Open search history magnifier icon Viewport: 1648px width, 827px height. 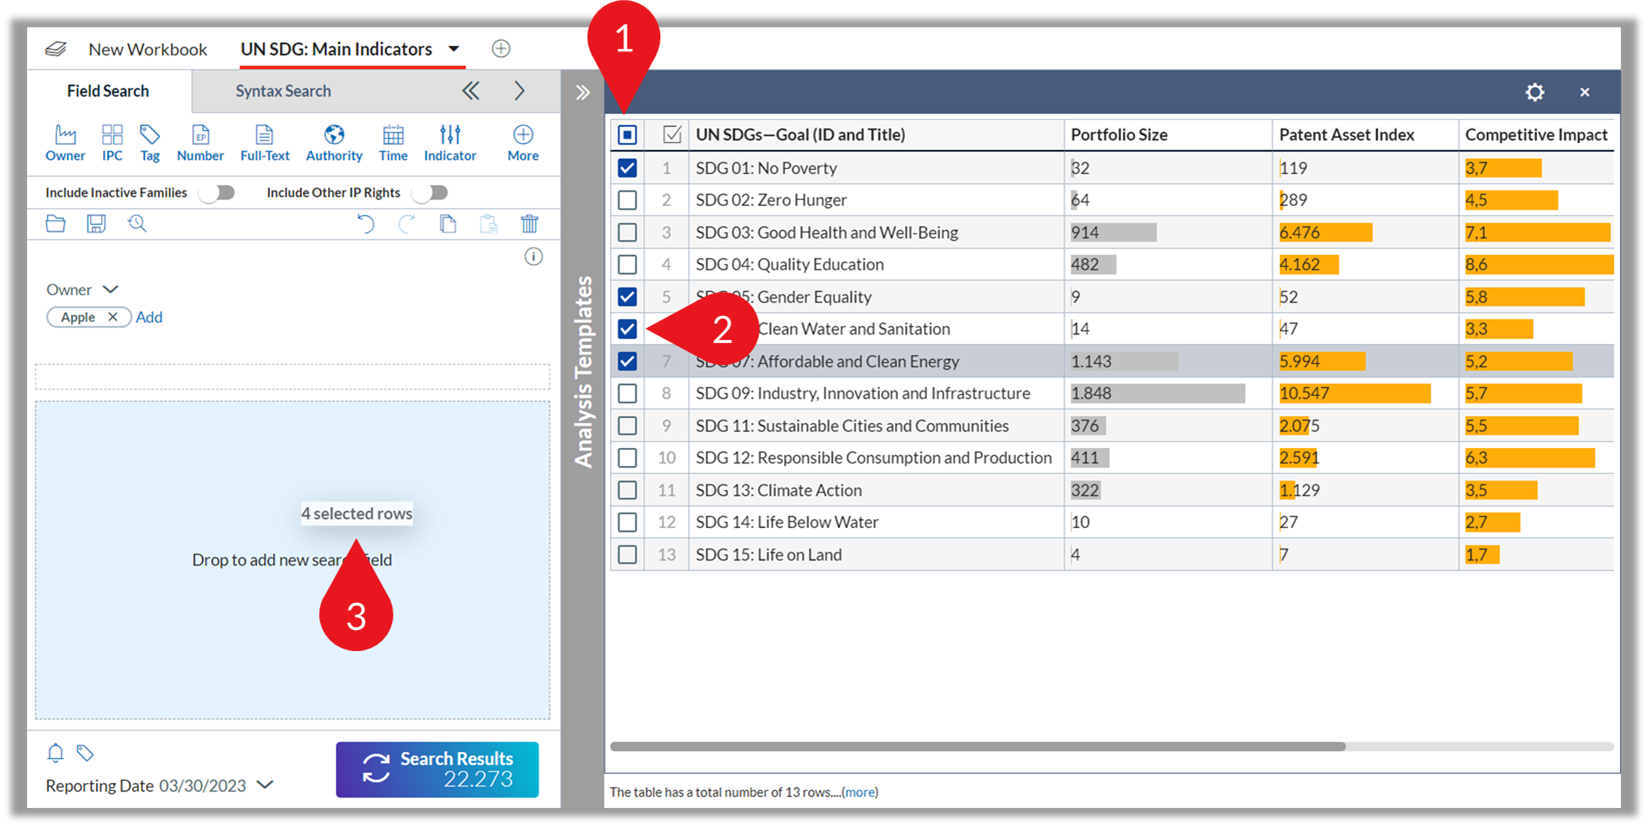click(x=137, y=224)
